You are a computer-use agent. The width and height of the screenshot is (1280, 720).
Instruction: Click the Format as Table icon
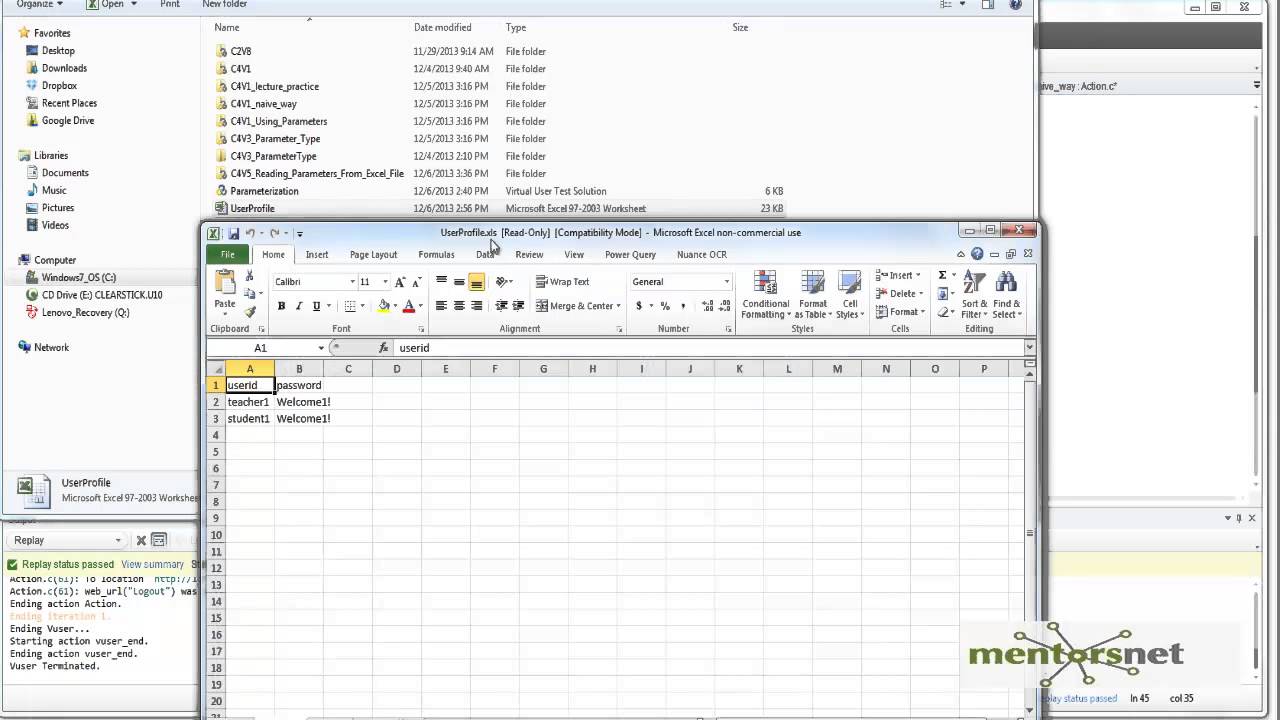[x=812, y=295]
